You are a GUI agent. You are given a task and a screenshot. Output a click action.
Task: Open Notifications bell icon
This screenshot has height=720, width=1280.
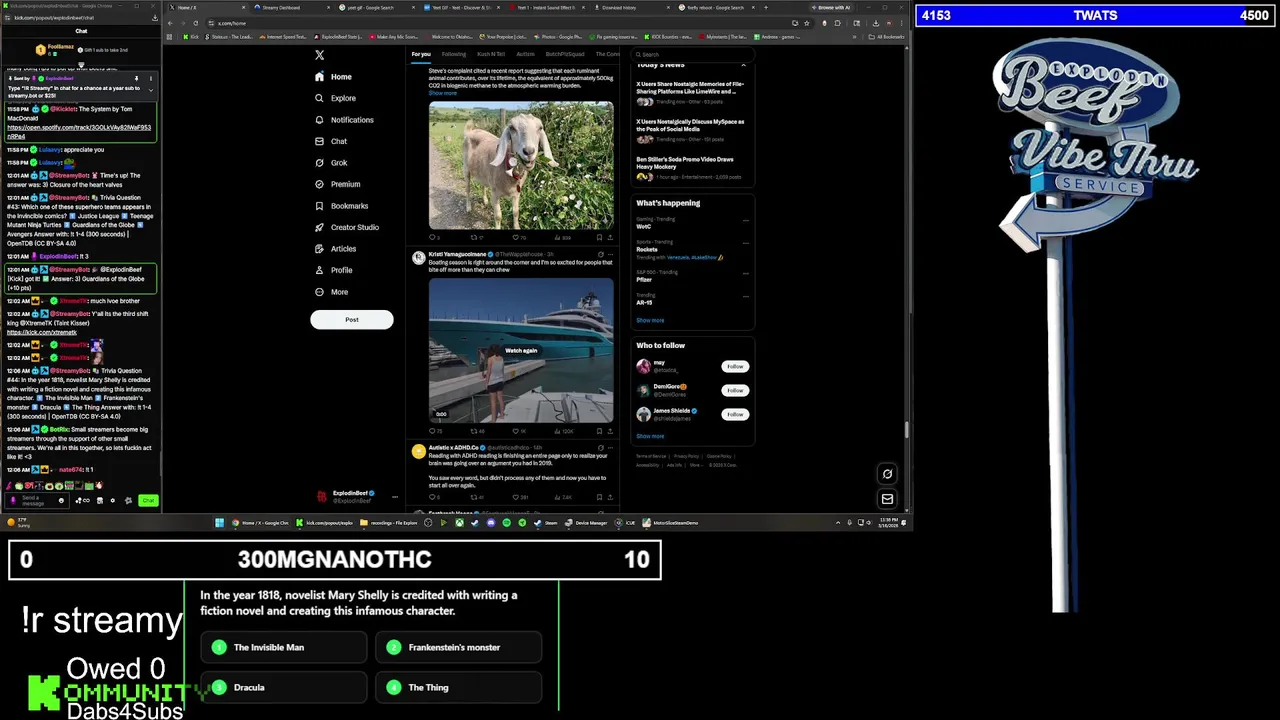319,120
